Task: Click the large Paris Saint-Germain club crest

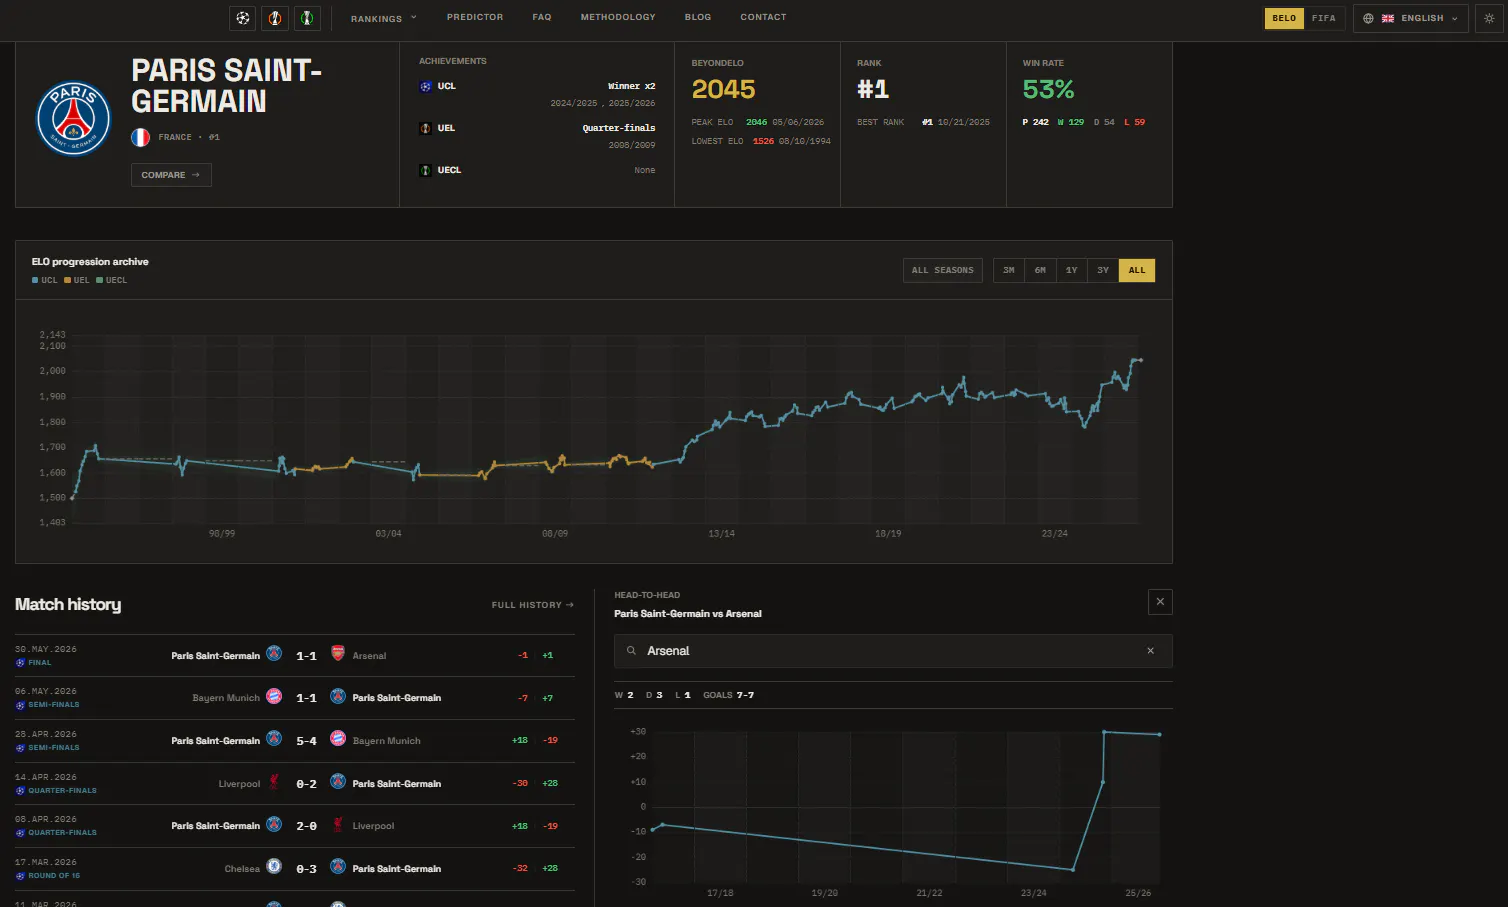Action: point(73,119)
